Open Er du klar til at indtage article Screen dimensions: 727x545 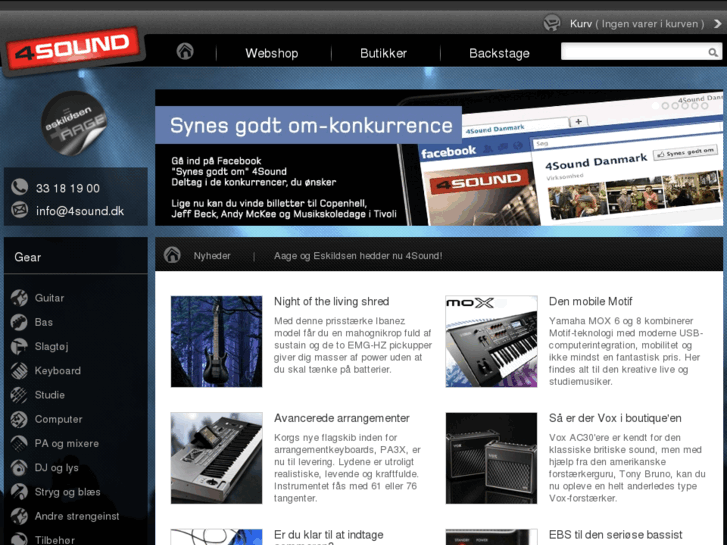click(x=328, y=535)
